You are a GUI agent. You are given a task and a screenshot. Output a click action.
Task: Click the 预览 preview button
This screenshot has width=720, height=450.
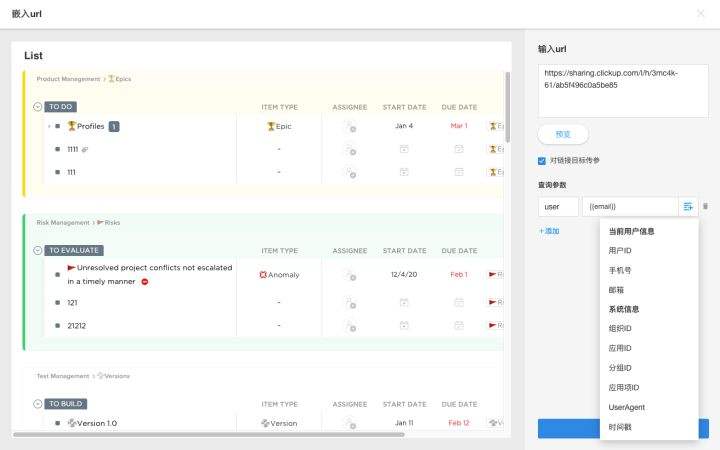click(563, 134)
